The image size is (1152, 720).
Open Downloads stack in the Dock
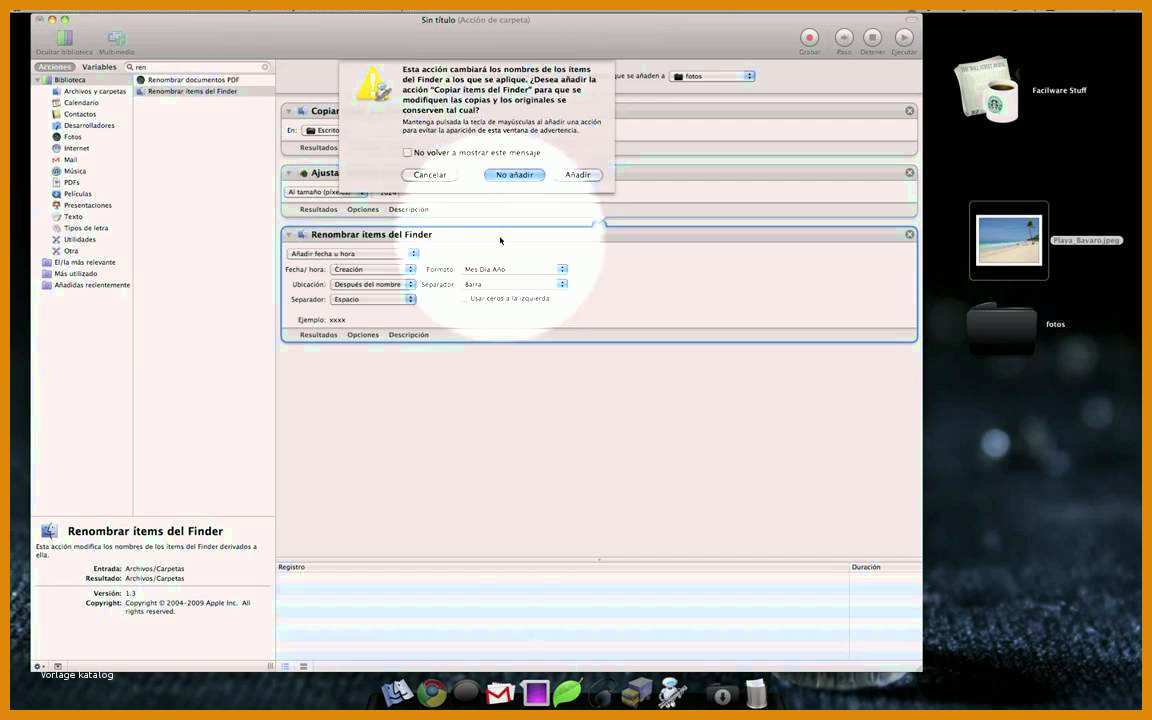(721, 694)
